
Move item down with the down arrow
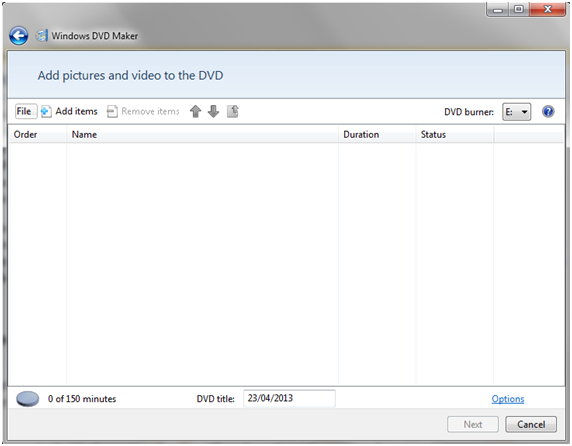click(x=213, y=111)
